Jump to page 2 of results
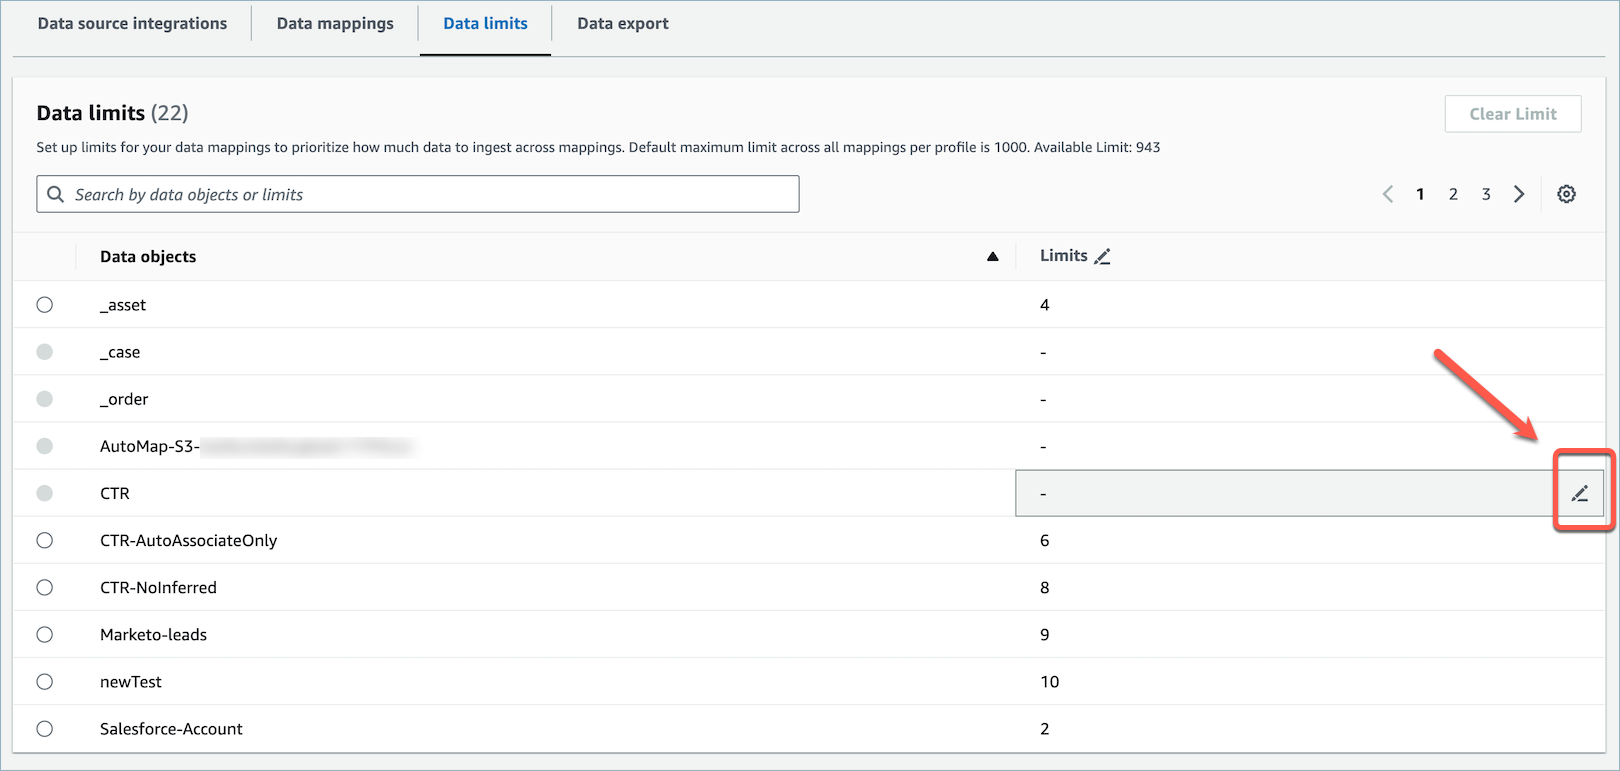This screenshot has width=1620, height=771. click(x=1453, y=194)
